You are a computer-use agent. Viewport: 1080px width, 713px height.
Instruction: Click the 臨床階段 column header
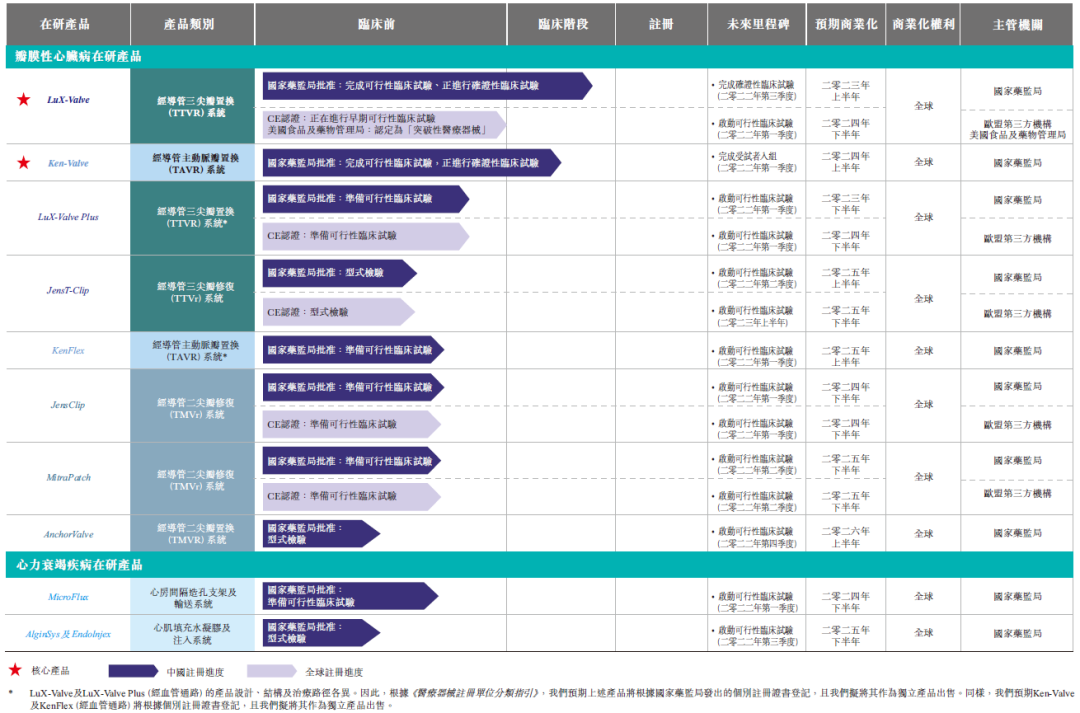coord(563,24)
